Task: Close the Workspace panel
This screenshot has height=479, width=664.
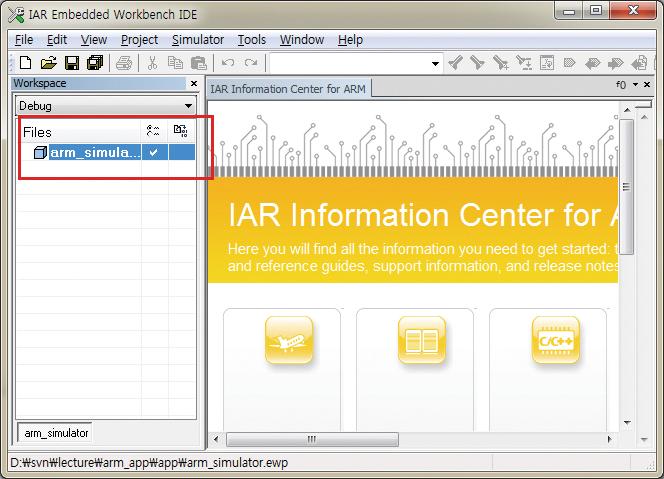Action: pos(194,83)
